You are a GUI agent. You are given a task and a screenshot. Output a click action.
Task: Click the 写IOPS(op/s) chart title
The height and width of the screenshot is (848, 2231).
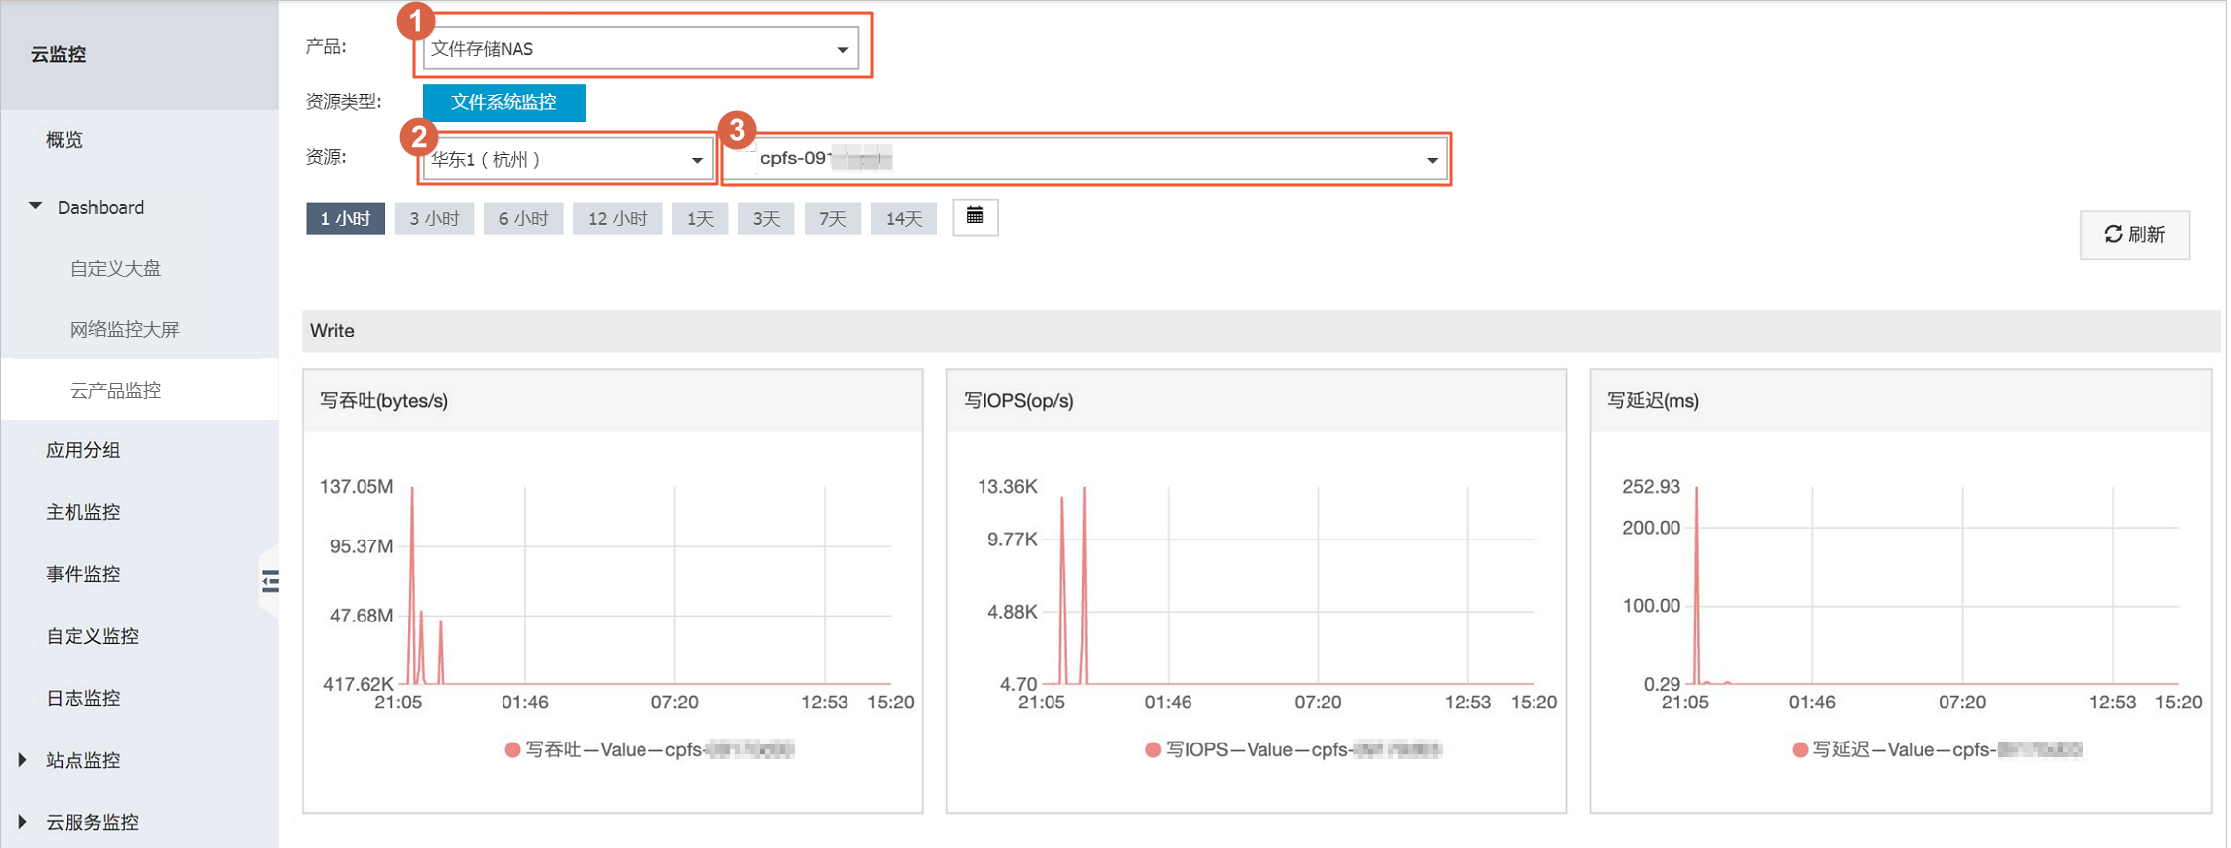point(1018,401)
